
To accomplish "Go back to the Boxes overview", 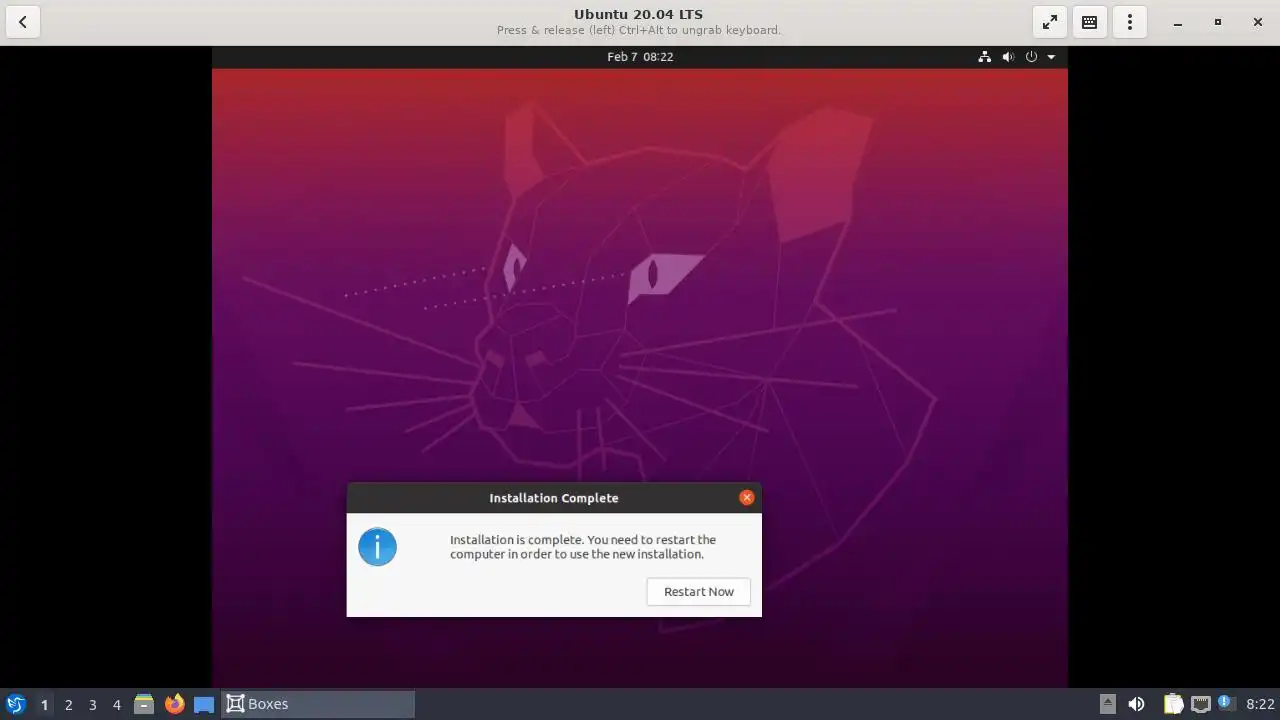I will coord(22,22).
